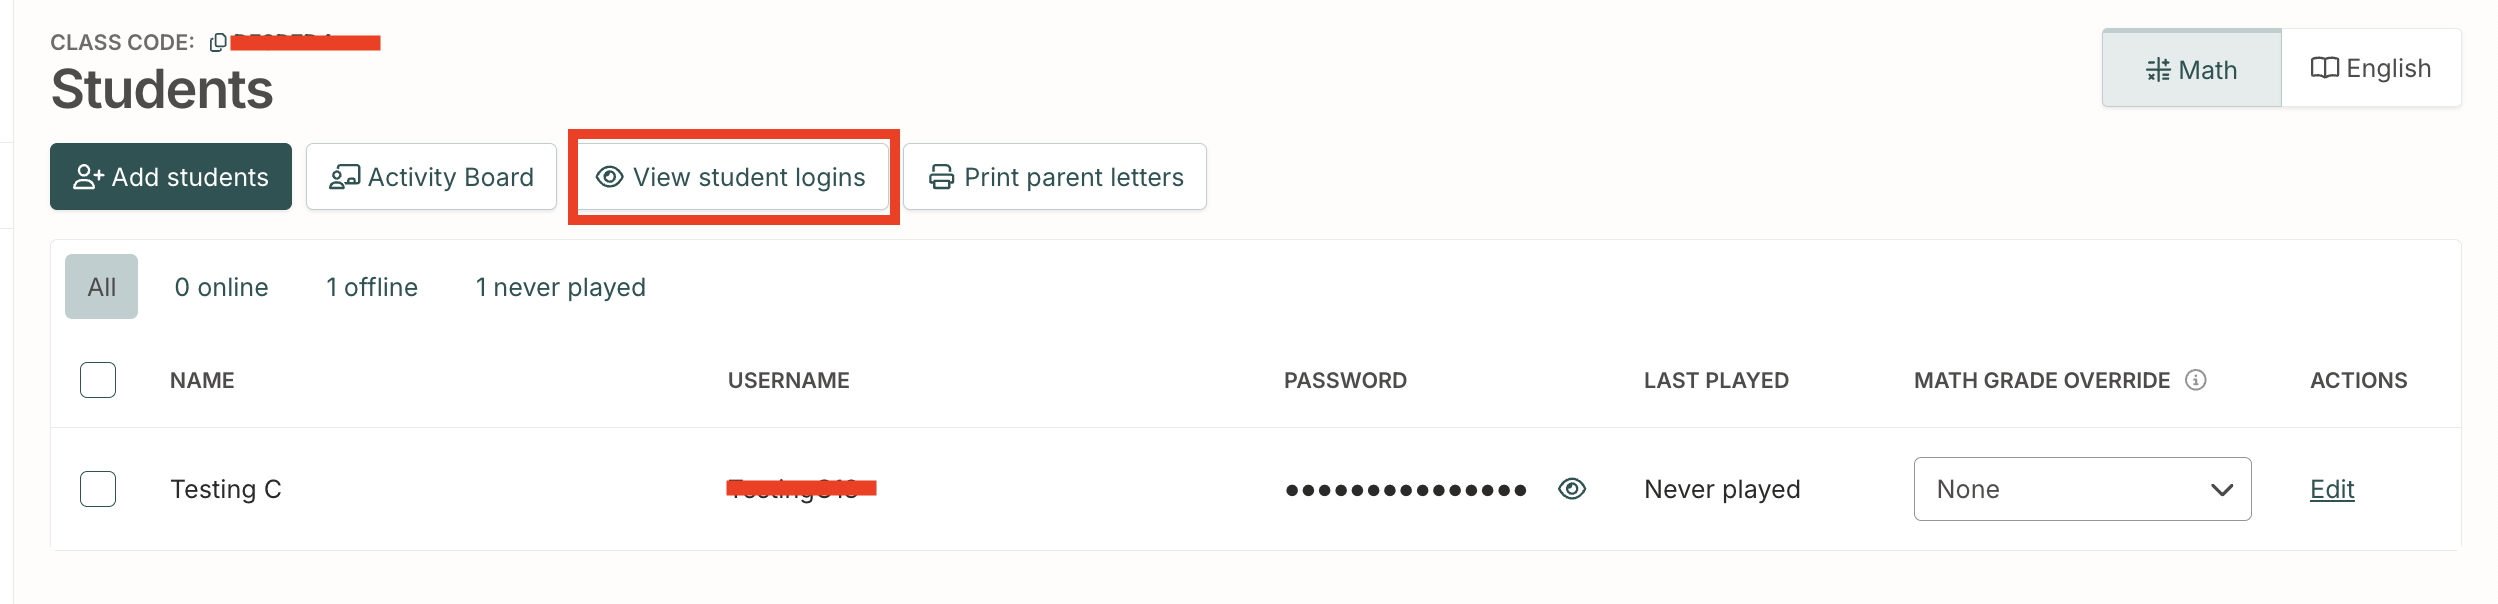2498x604 pixels.
Task: Show the 1 offline students filter
Action: (372, 287)
